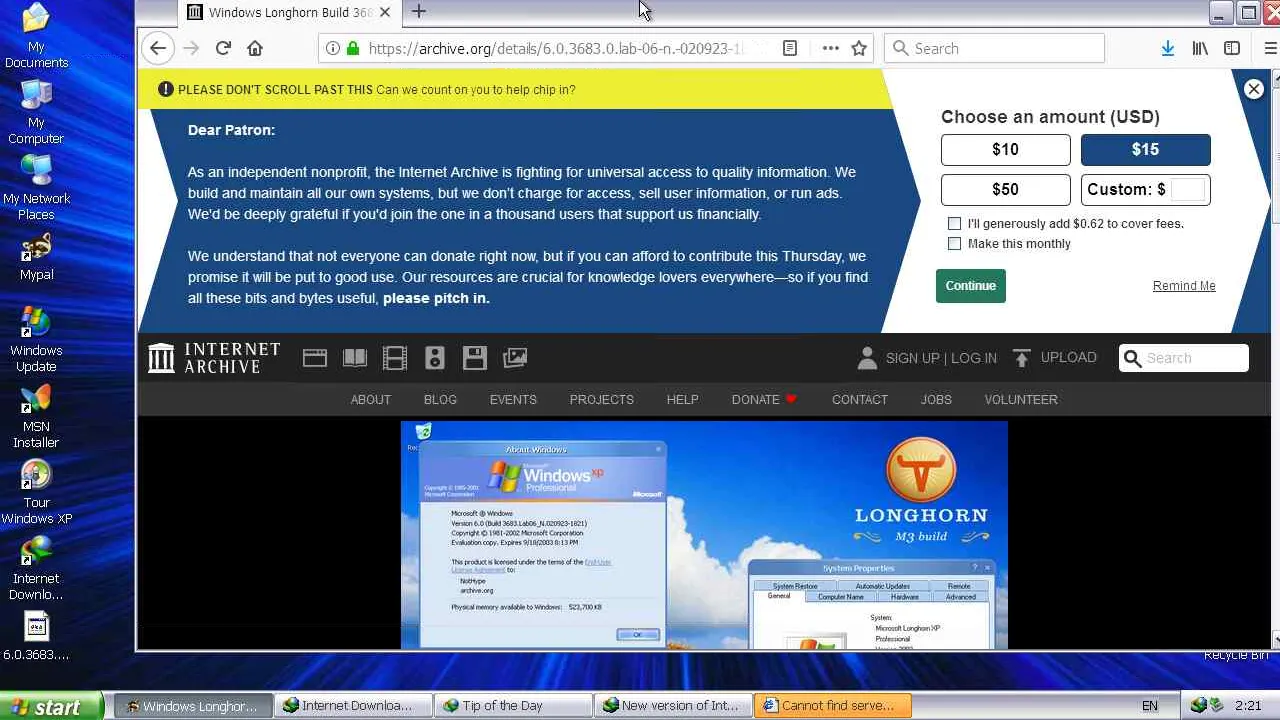1280x720 pixels.
Task: Select Internet Download Manager desktop icon
Action: pyautogui.click(x=36, y=568)
